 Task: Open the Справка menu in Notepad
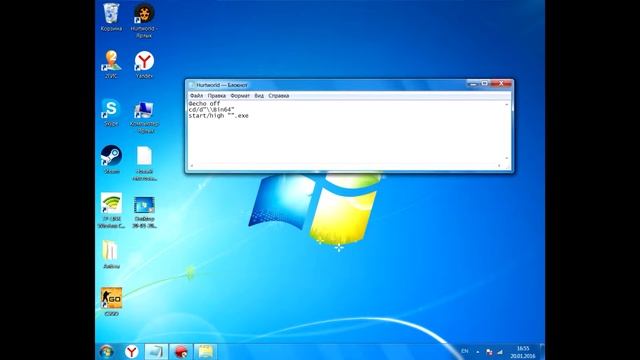[x=279, y=96]
